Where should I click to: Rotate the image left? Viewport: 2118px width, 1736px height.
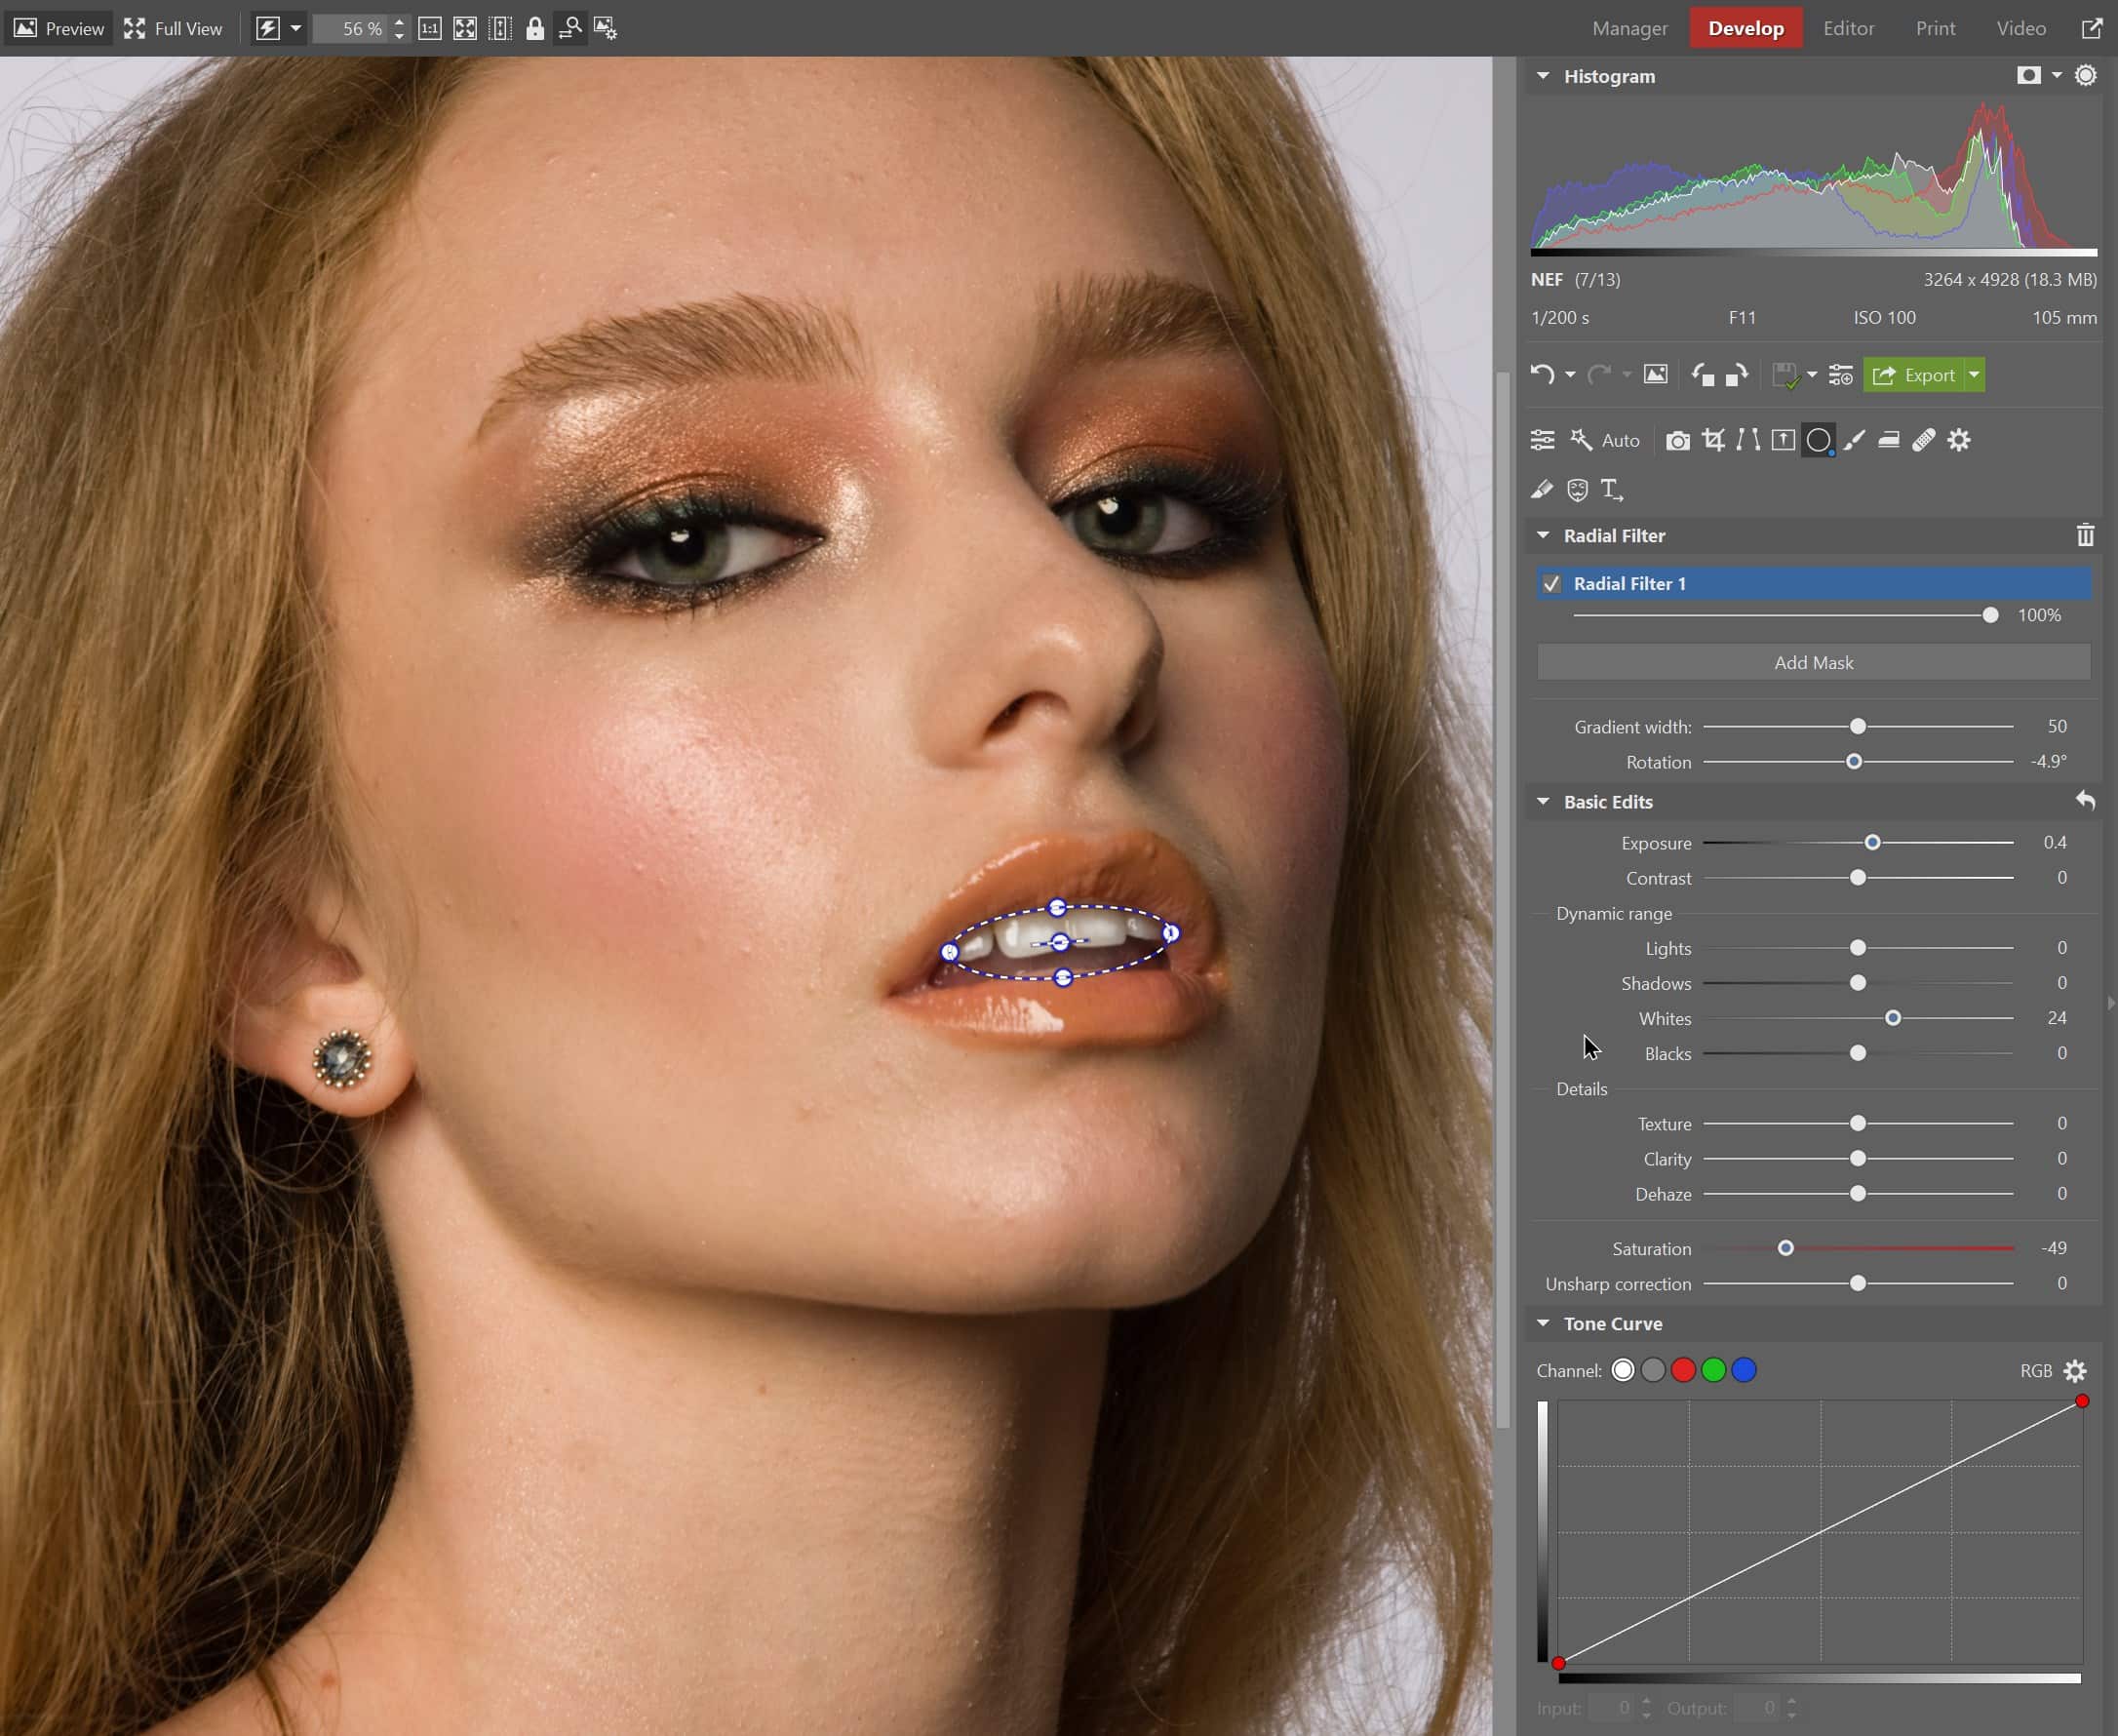pyautogui.click(x=1703, y=375)
